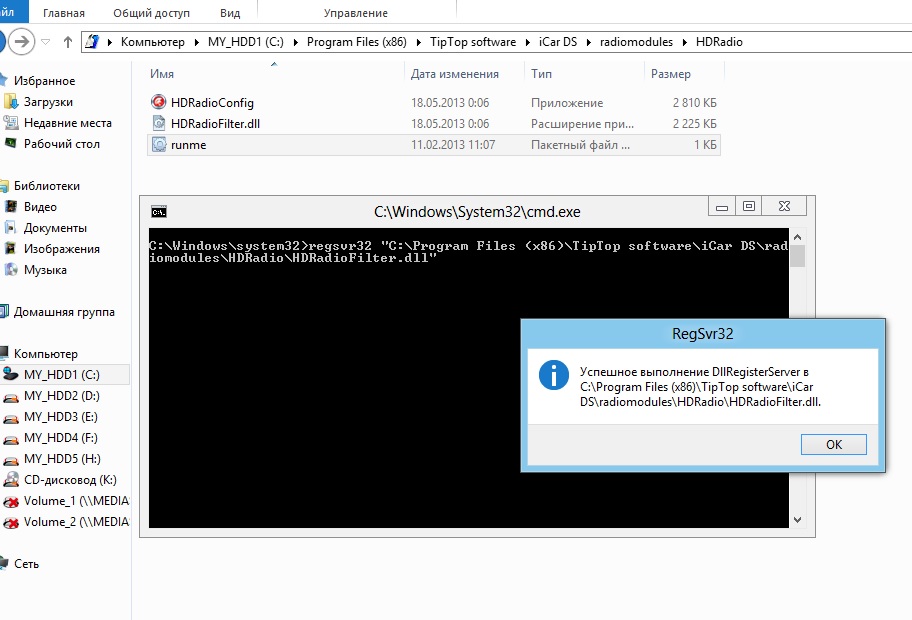Expand the iCar DS breadcrumb arrow
The height and width of the screenshot is (620, 912).
(590, 42)
